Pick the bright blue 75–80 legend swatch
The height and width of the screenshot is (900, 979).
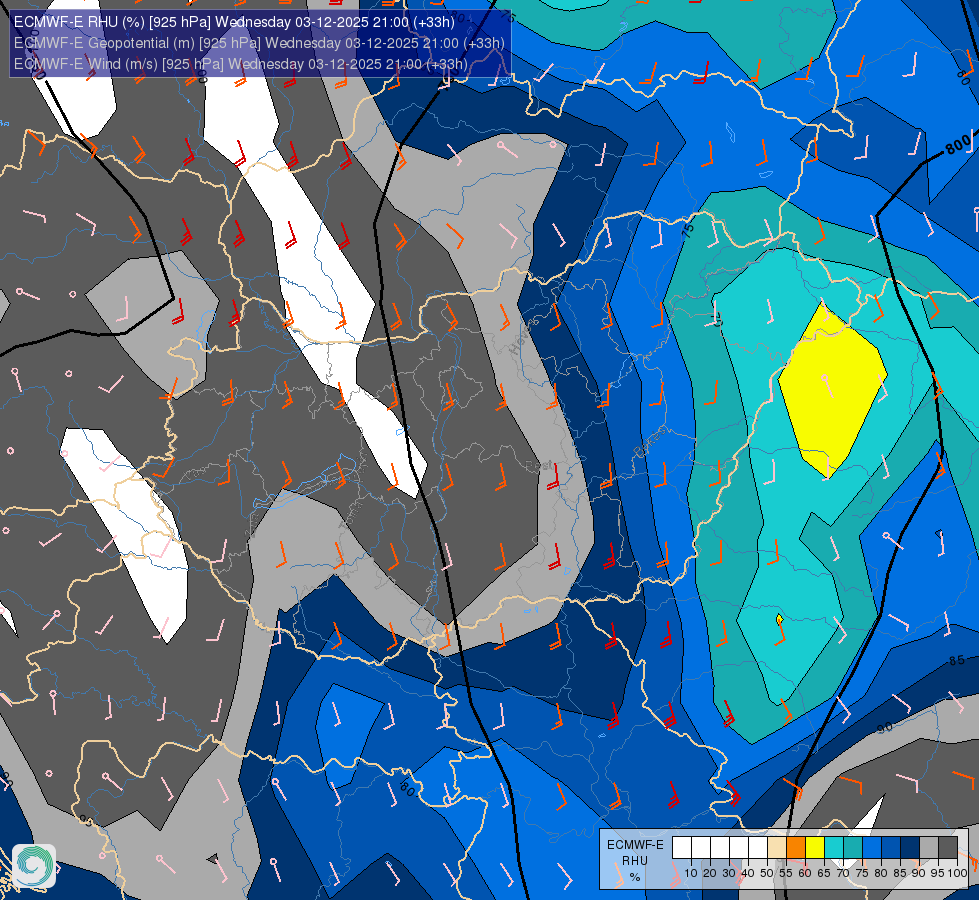(x=872, y=848)
